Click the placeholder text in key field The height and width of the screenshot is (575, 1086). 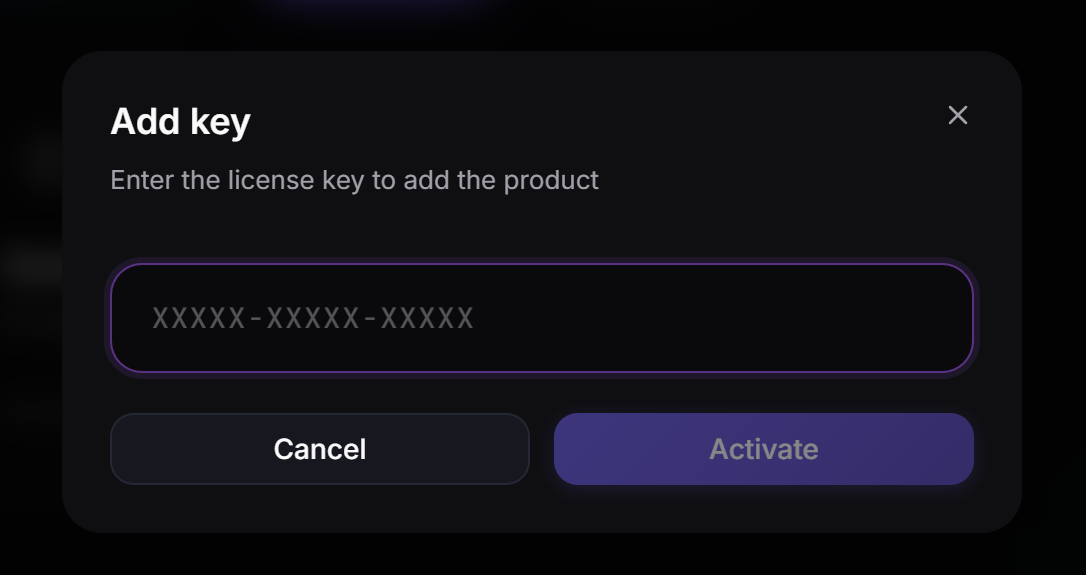tap(313, 318)
